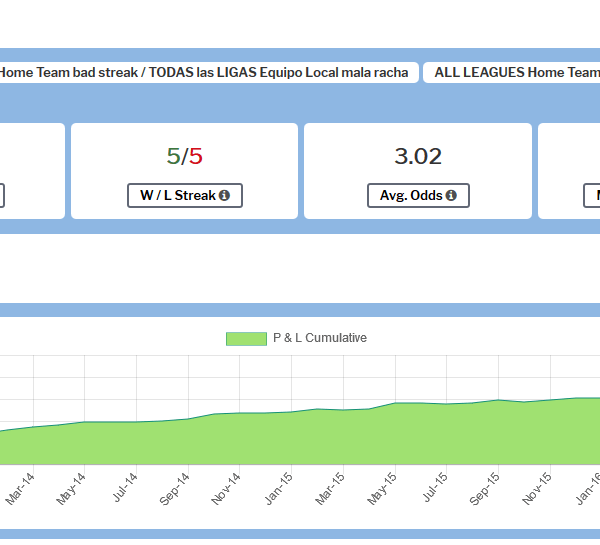Click the Avg. Odds label button

[418, 196]
